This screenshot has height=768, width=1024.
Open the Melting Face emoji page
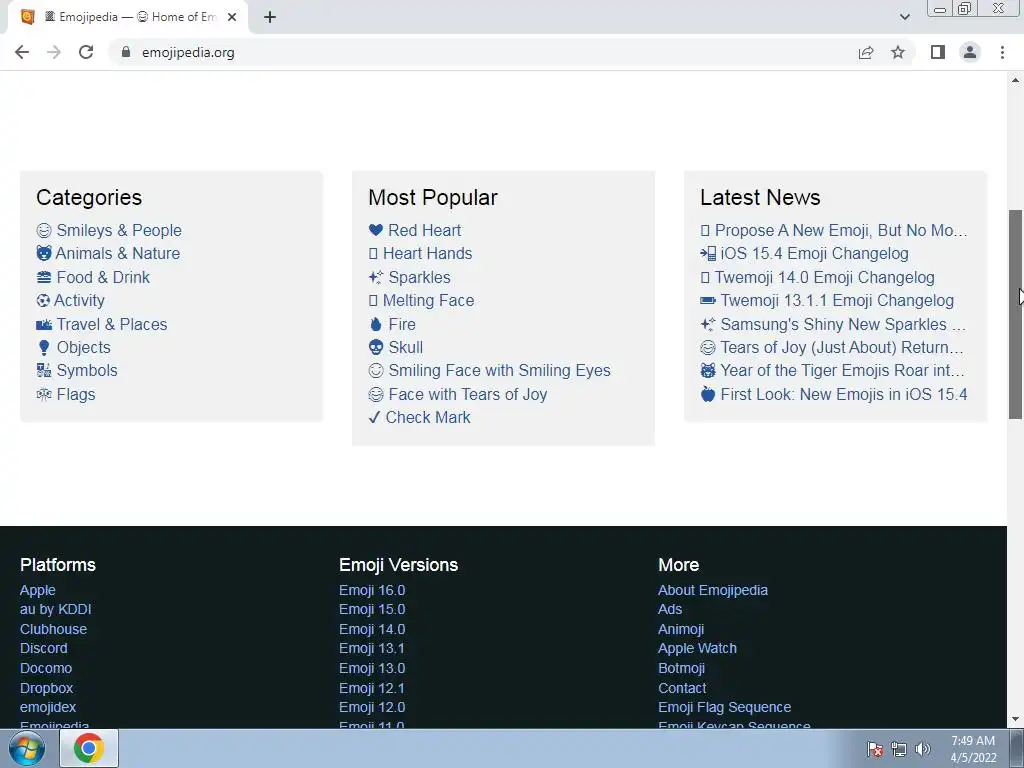428,300
